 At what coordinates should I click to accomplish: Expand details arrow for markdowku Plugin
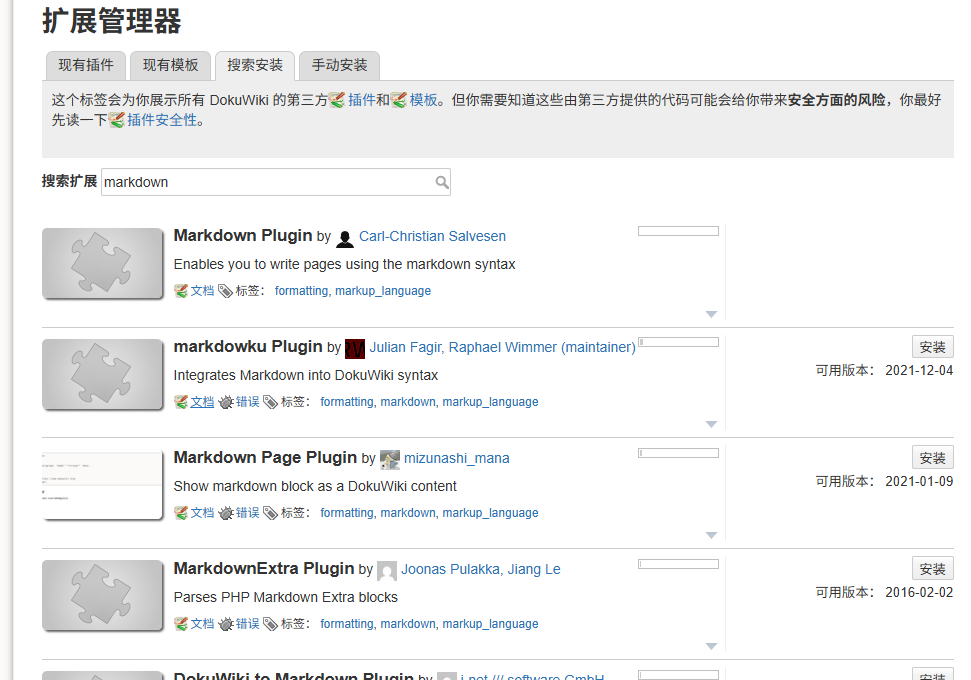[712, 424]
